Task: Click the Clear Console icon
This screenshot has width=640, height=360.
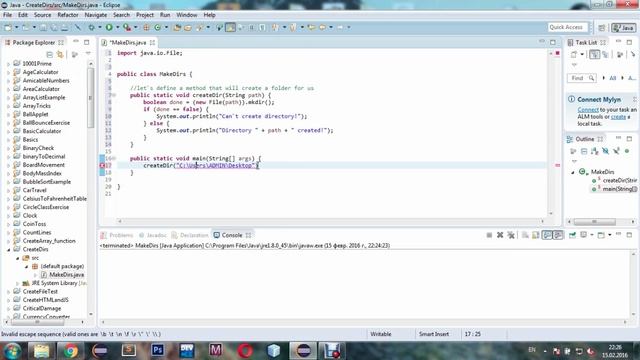Action: pyautogui.click(x=525, y=235)
